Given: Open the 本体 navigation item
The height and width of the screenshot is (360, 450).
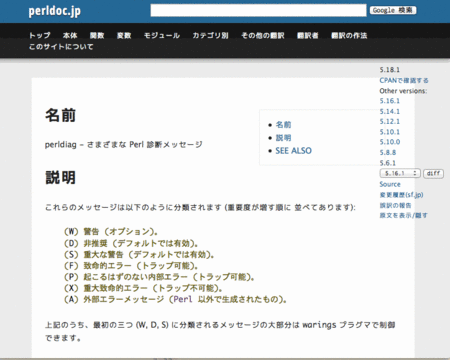Looking at the screenshot, I should click(x=70, y=35).
